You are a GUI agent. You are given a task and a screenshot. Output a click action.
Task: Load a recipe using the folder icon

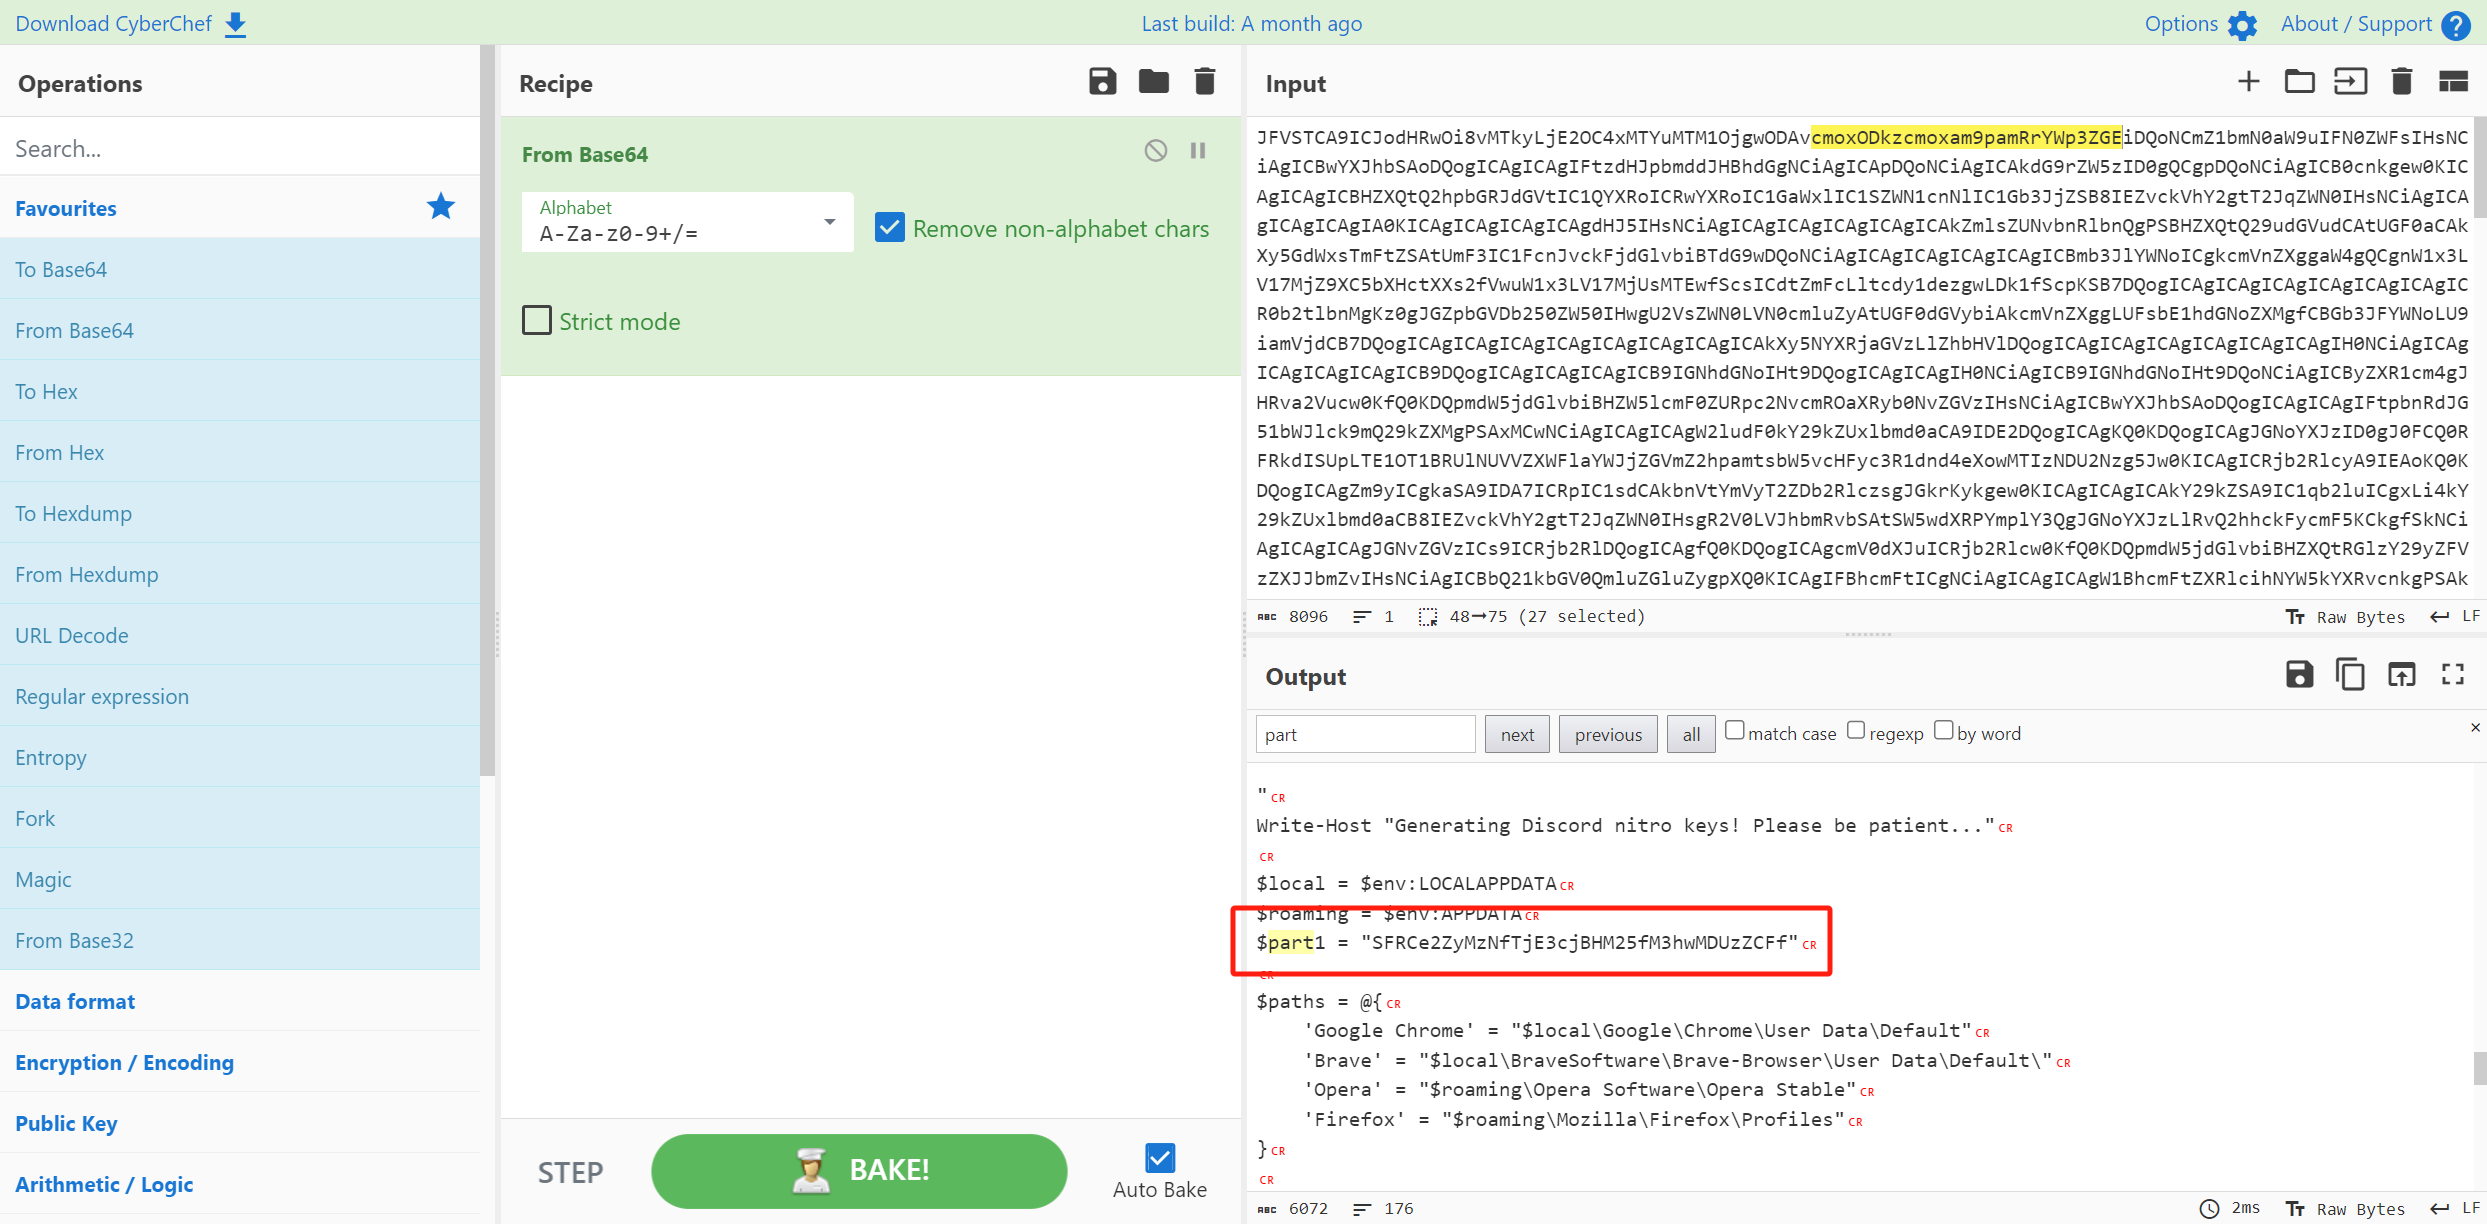coord(1153,82)
